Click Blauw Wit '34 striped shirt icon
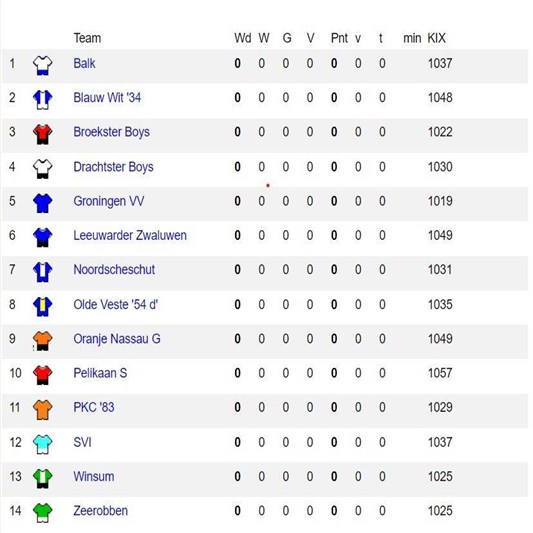This screenshot has width=533, height=533. point(42,100)
